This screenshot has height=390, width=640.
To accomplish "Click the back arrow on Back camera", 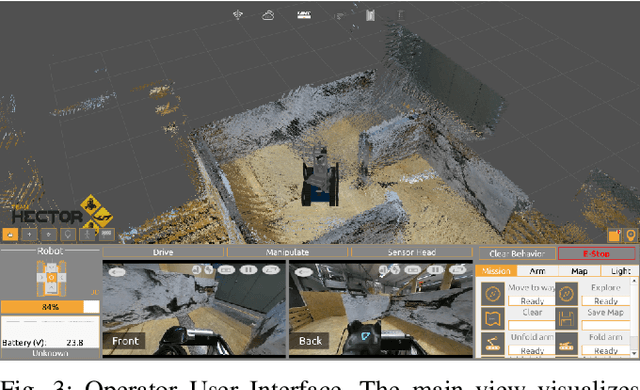I will 304,272.
